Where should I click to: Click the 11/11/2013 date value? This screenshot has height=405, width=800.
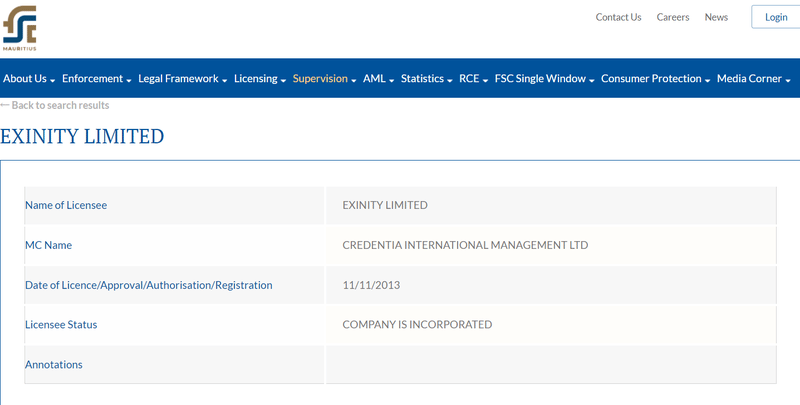coord(371,285)
